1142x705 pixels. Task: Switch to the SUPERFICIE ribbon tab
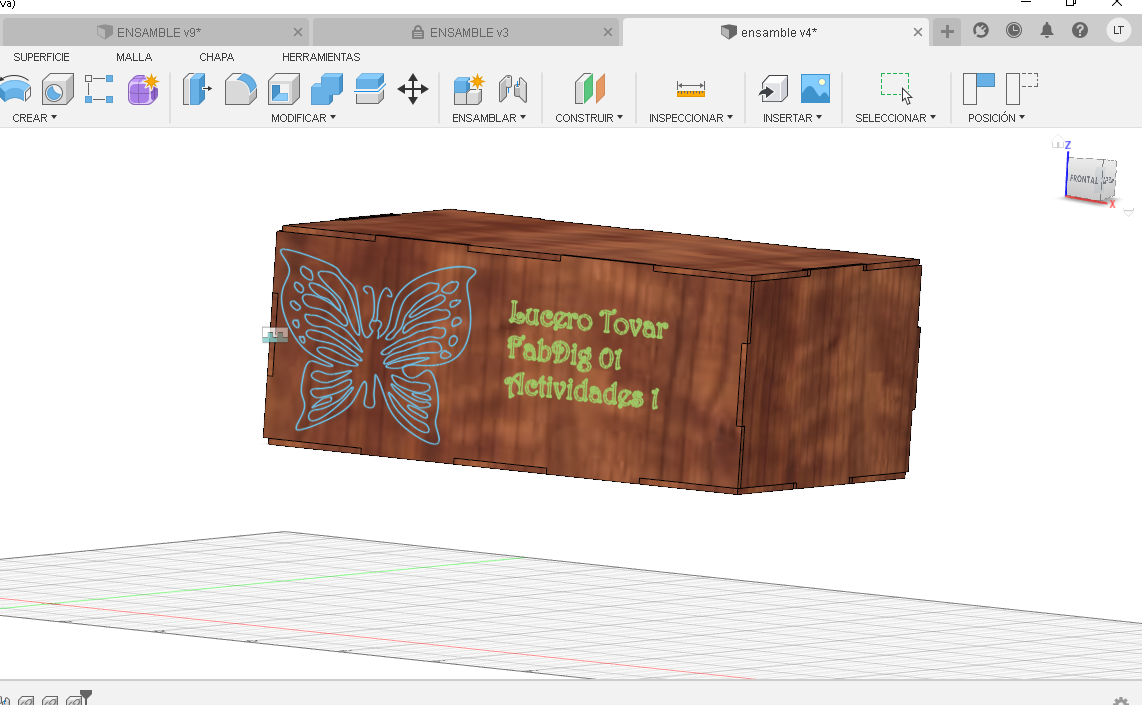click(x=42, y=57)
